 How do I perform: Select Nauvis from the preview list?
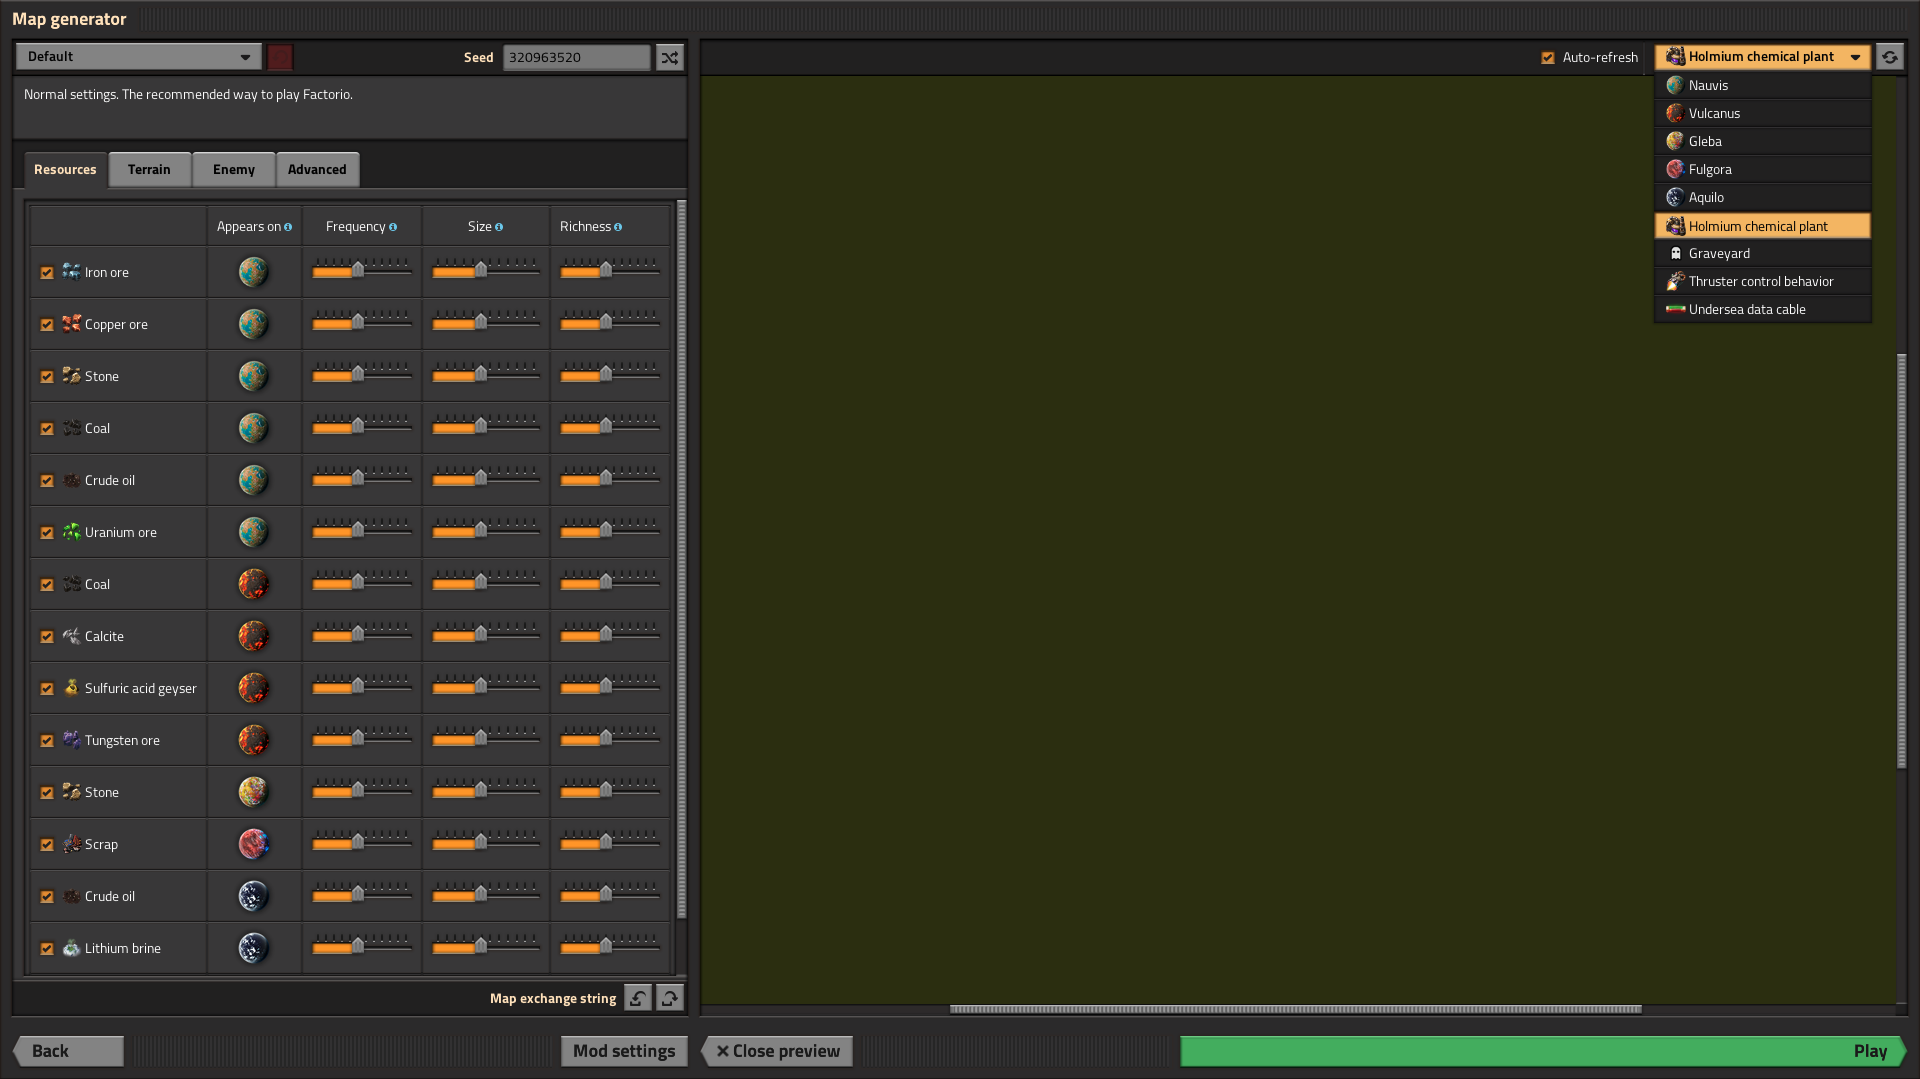point(1762,86)
